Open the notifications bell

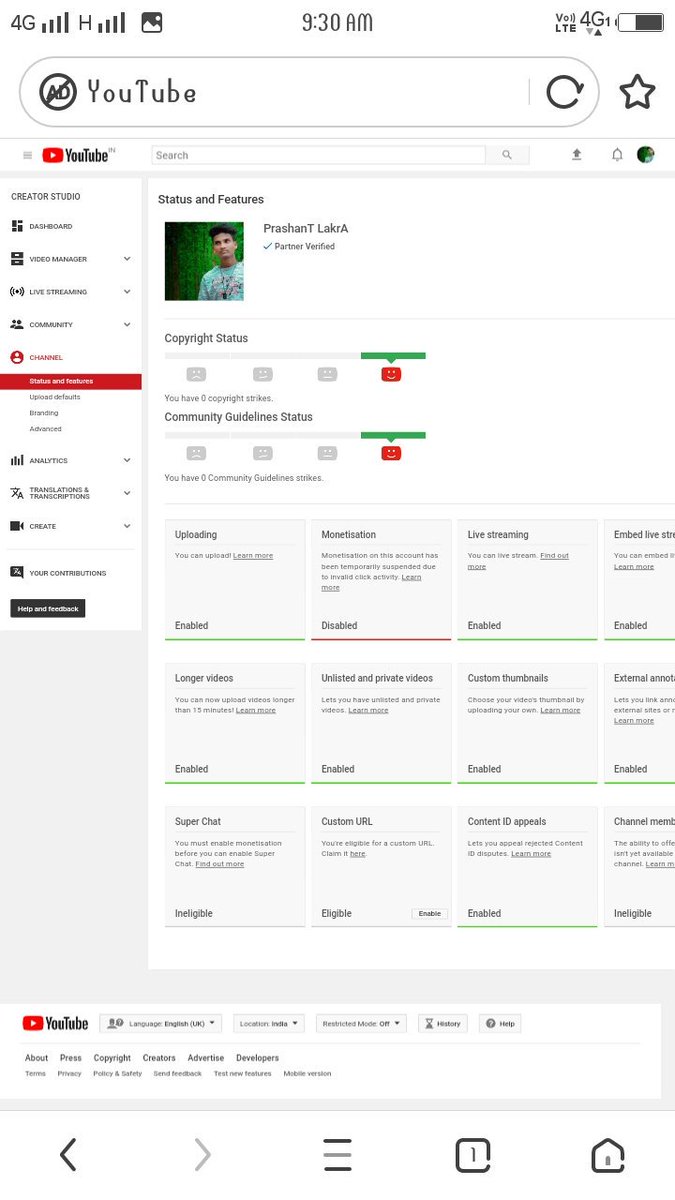[617, 155]
